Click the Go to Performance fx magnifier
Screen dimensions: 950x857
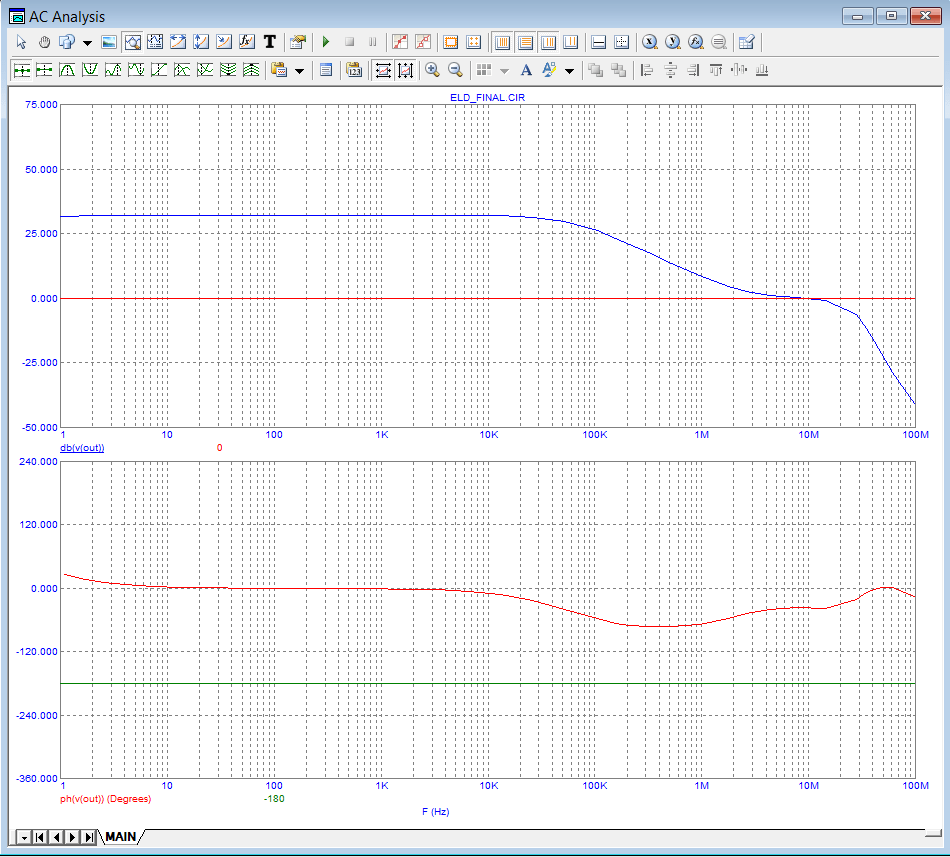point(696,42)
